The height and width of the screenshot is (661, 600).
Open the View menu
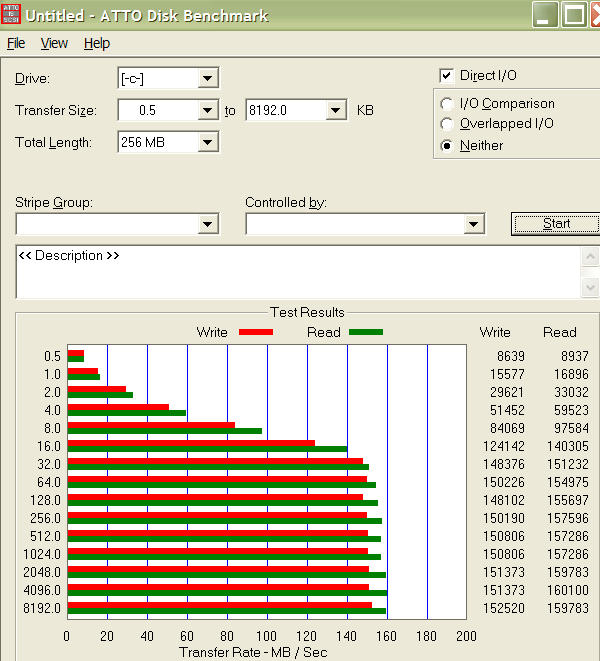point(54,43)
